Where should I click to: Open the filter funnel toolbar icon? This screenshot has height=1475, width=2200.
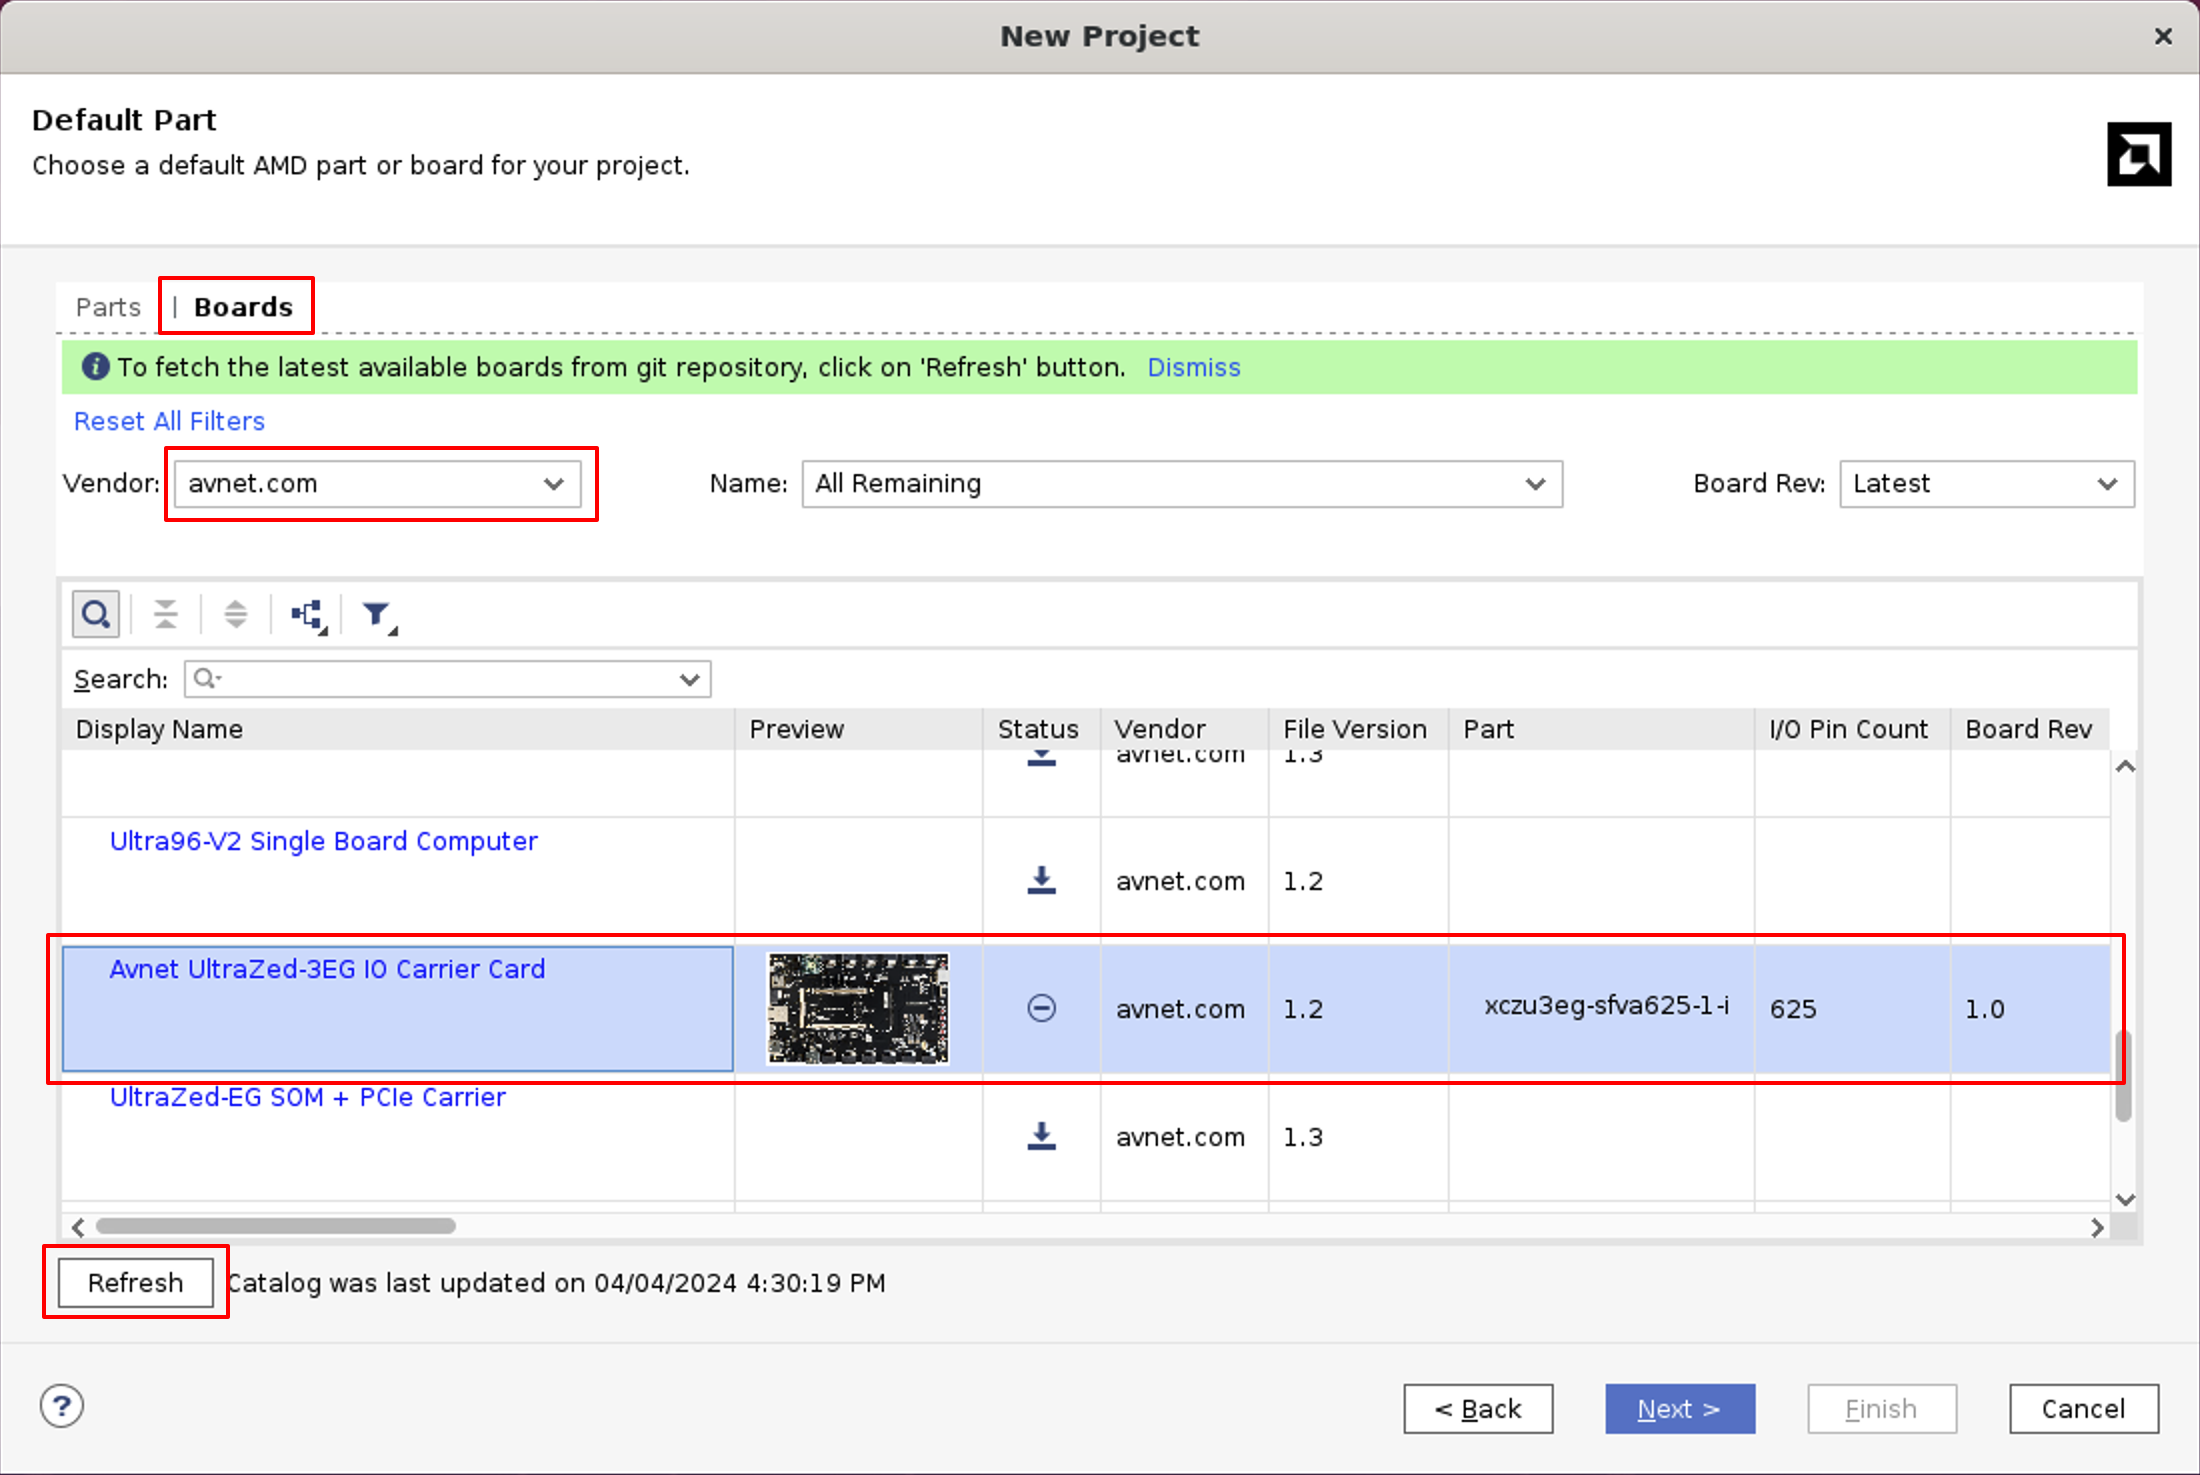tap(378, 615)
